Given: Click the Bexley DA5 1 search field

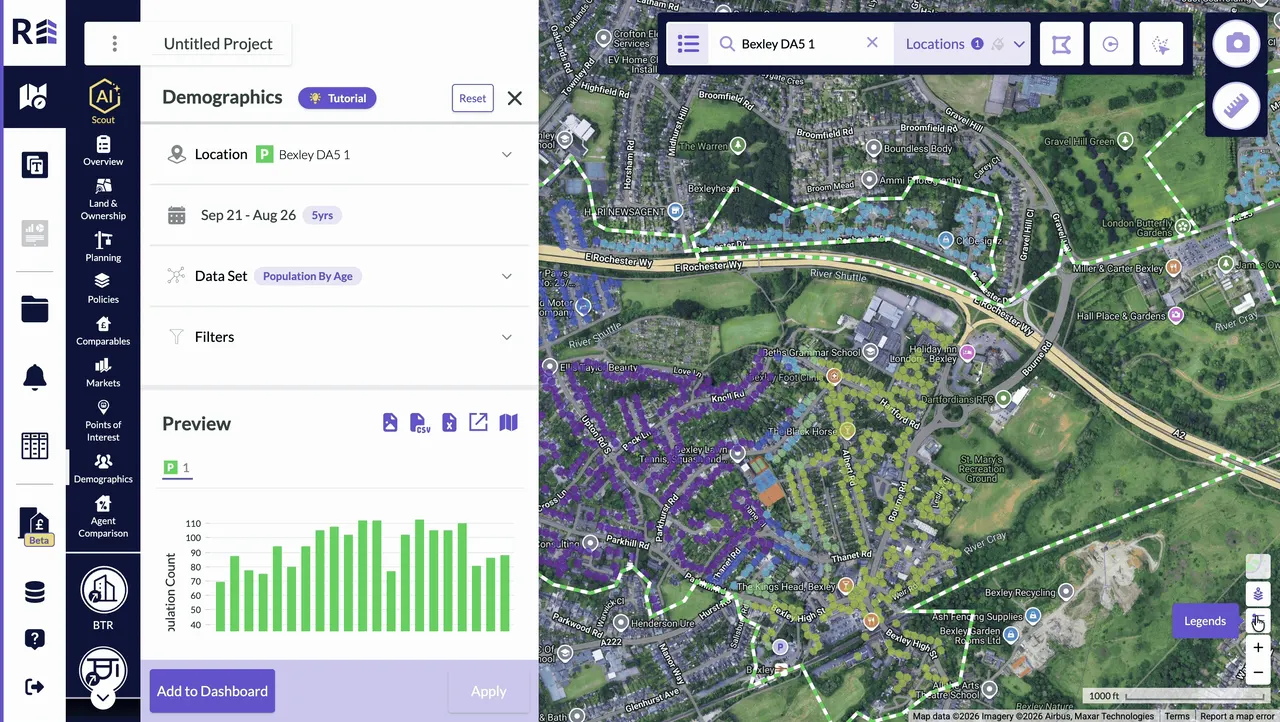Looking at the screenshot, I should point(798,44).
